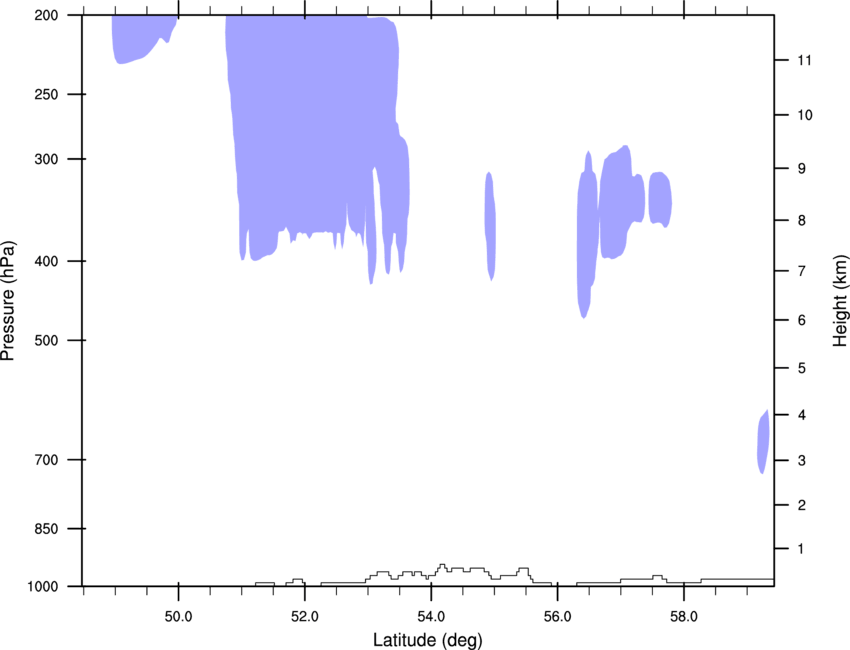
Task: Click the 56.0 latitude tick label
Action: point(558,617)
